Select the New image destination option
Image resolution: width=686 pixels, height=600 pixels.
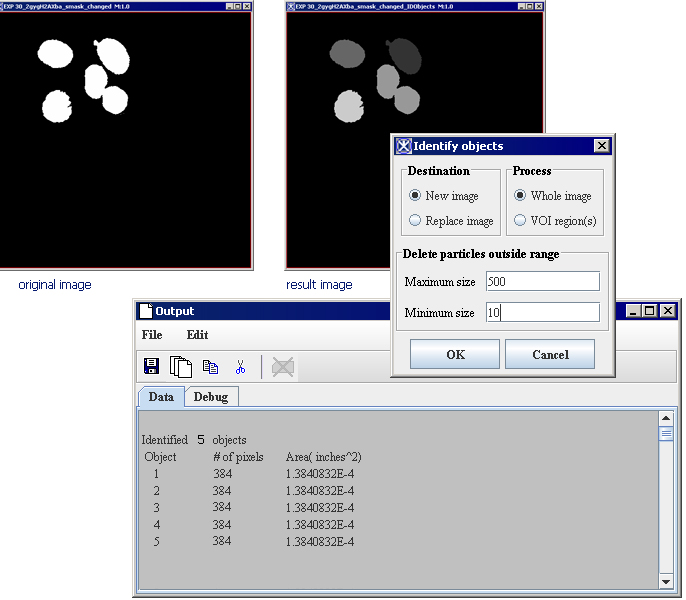pyautogui.click(x=415, y=196)
